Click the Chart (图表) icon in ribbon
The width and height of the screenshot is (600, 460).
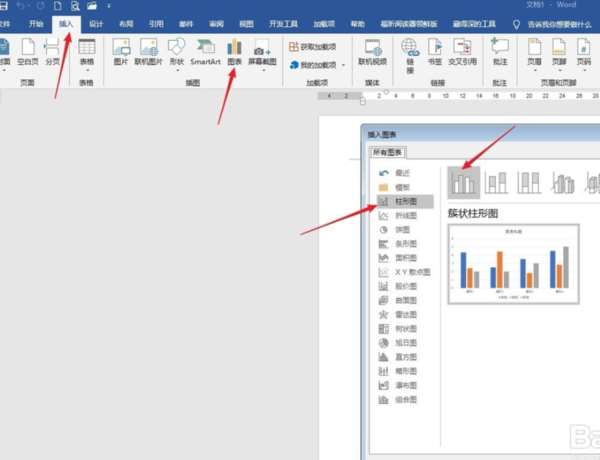234,52
